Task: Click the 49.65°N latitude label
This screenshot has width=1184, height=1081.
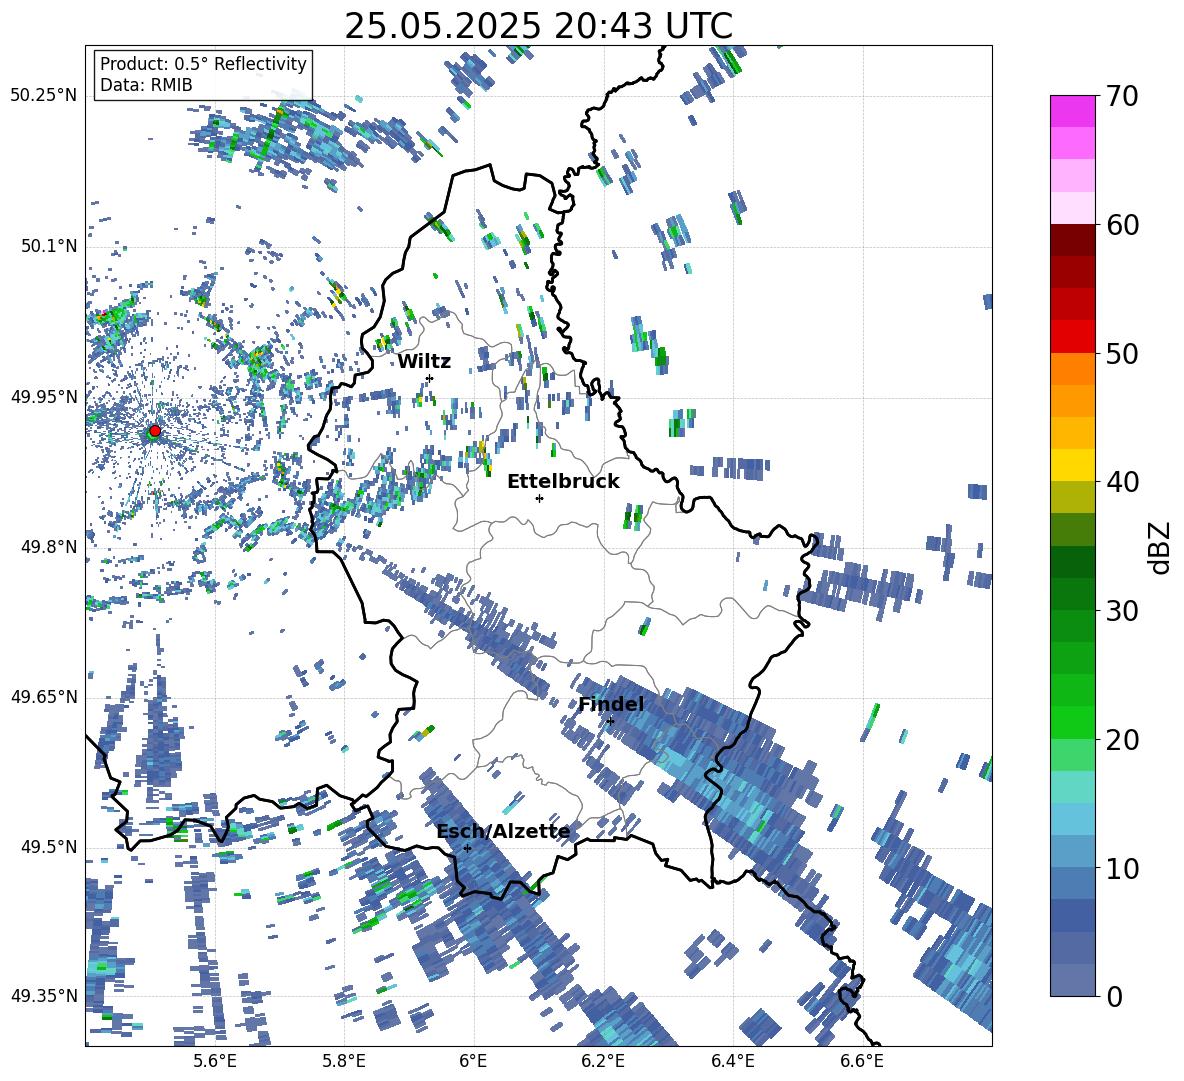Action: click(44, 697)
